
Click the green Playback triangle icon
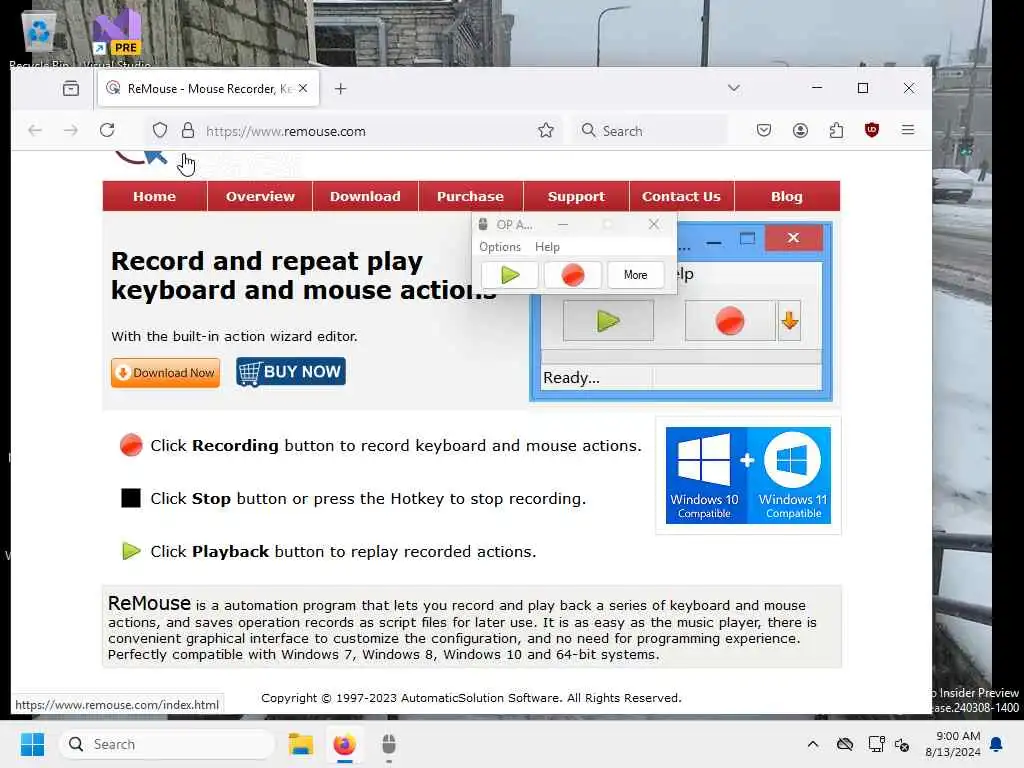click(131, 551)
